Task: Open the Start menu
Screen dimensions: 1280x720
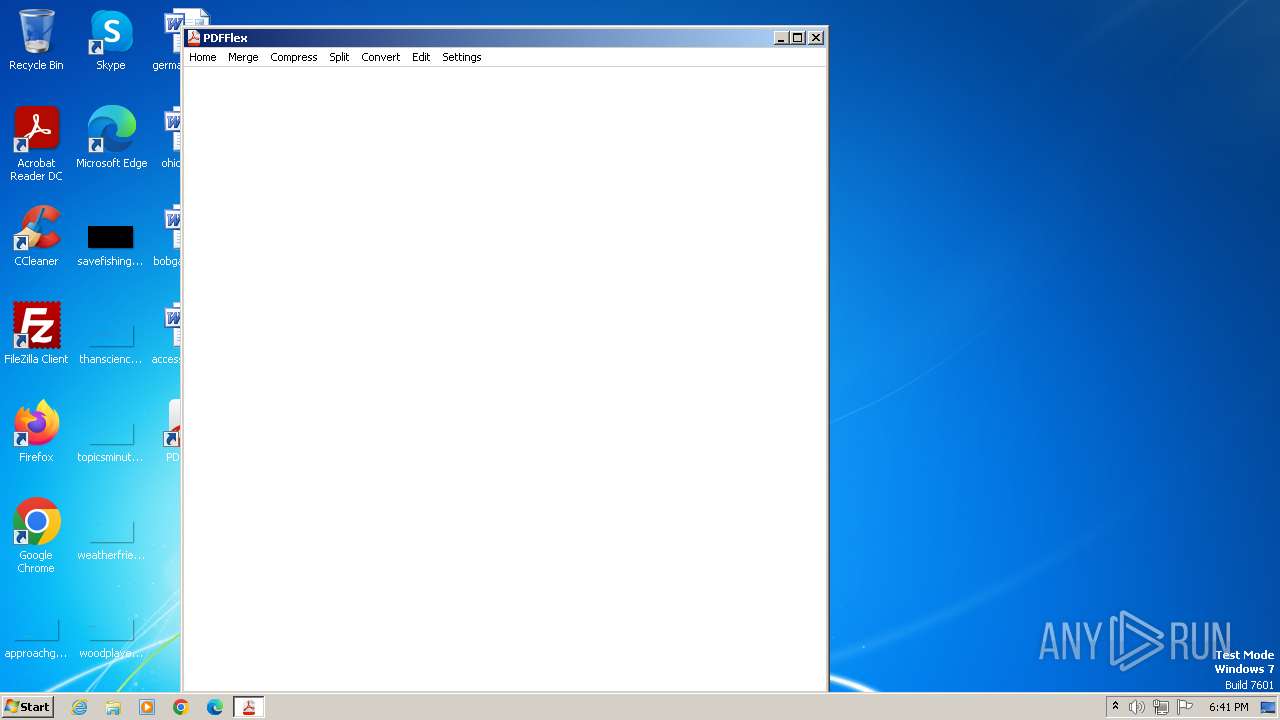Action: 27,707
